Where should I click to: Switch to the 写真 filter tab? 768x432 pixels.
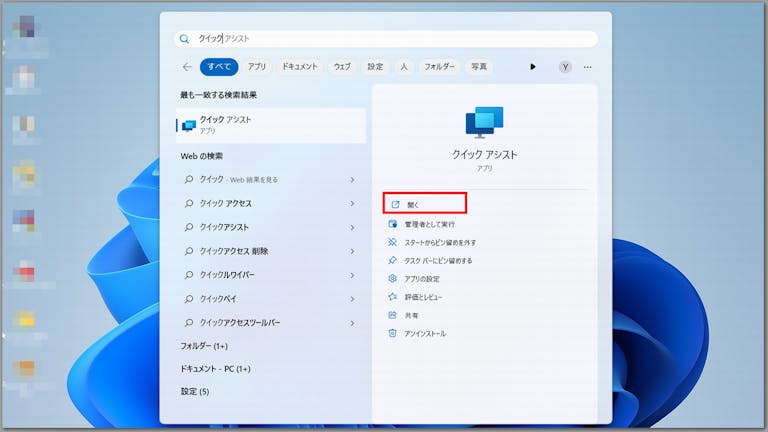click(479, 67)
